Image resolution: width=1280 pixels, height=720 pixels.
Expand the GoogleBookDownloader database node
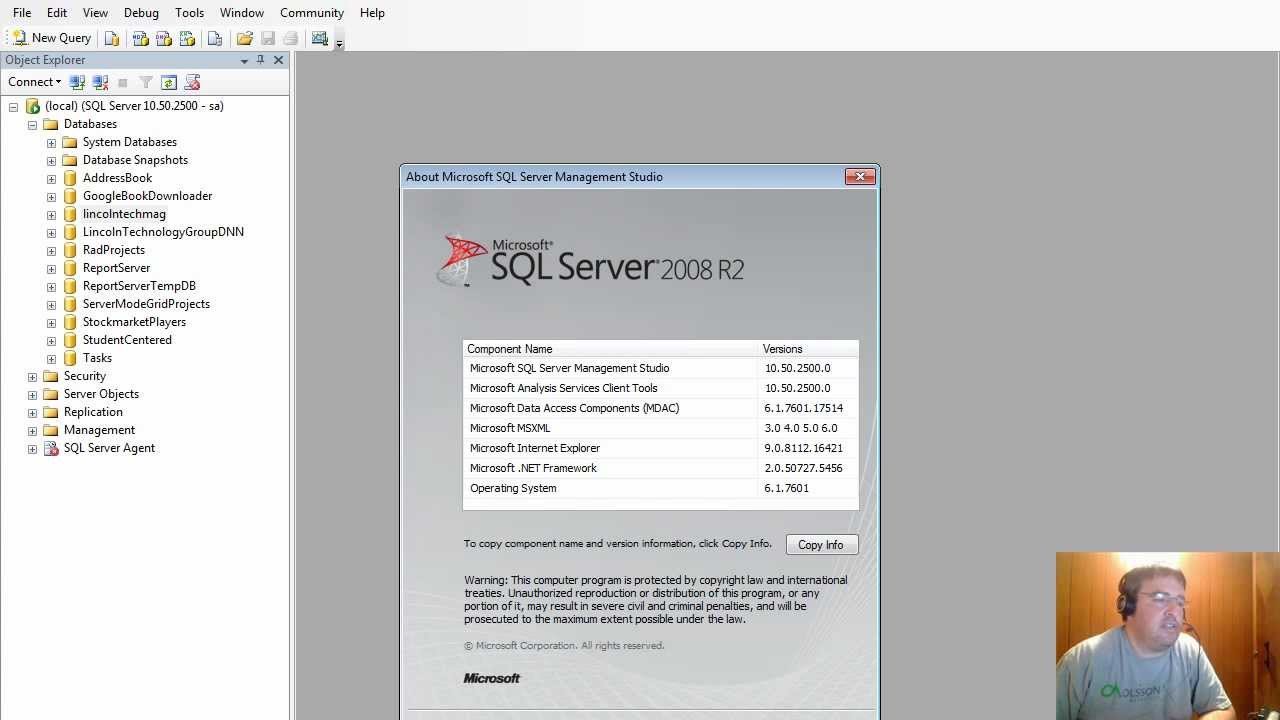[52, 197]
